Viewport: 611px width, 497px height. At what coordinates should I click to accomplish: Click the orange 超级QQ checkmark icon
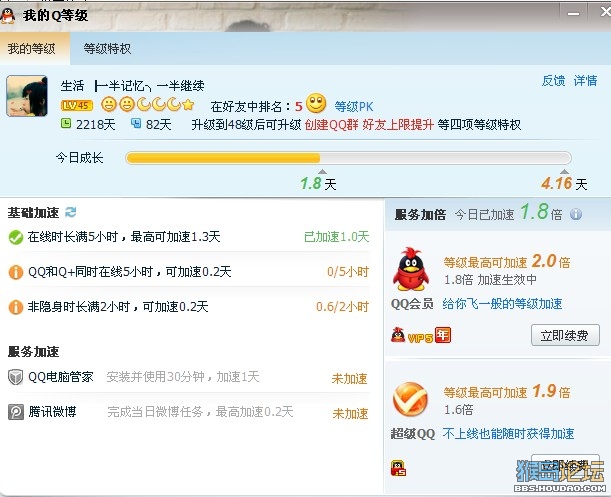(x=410, y=399)
